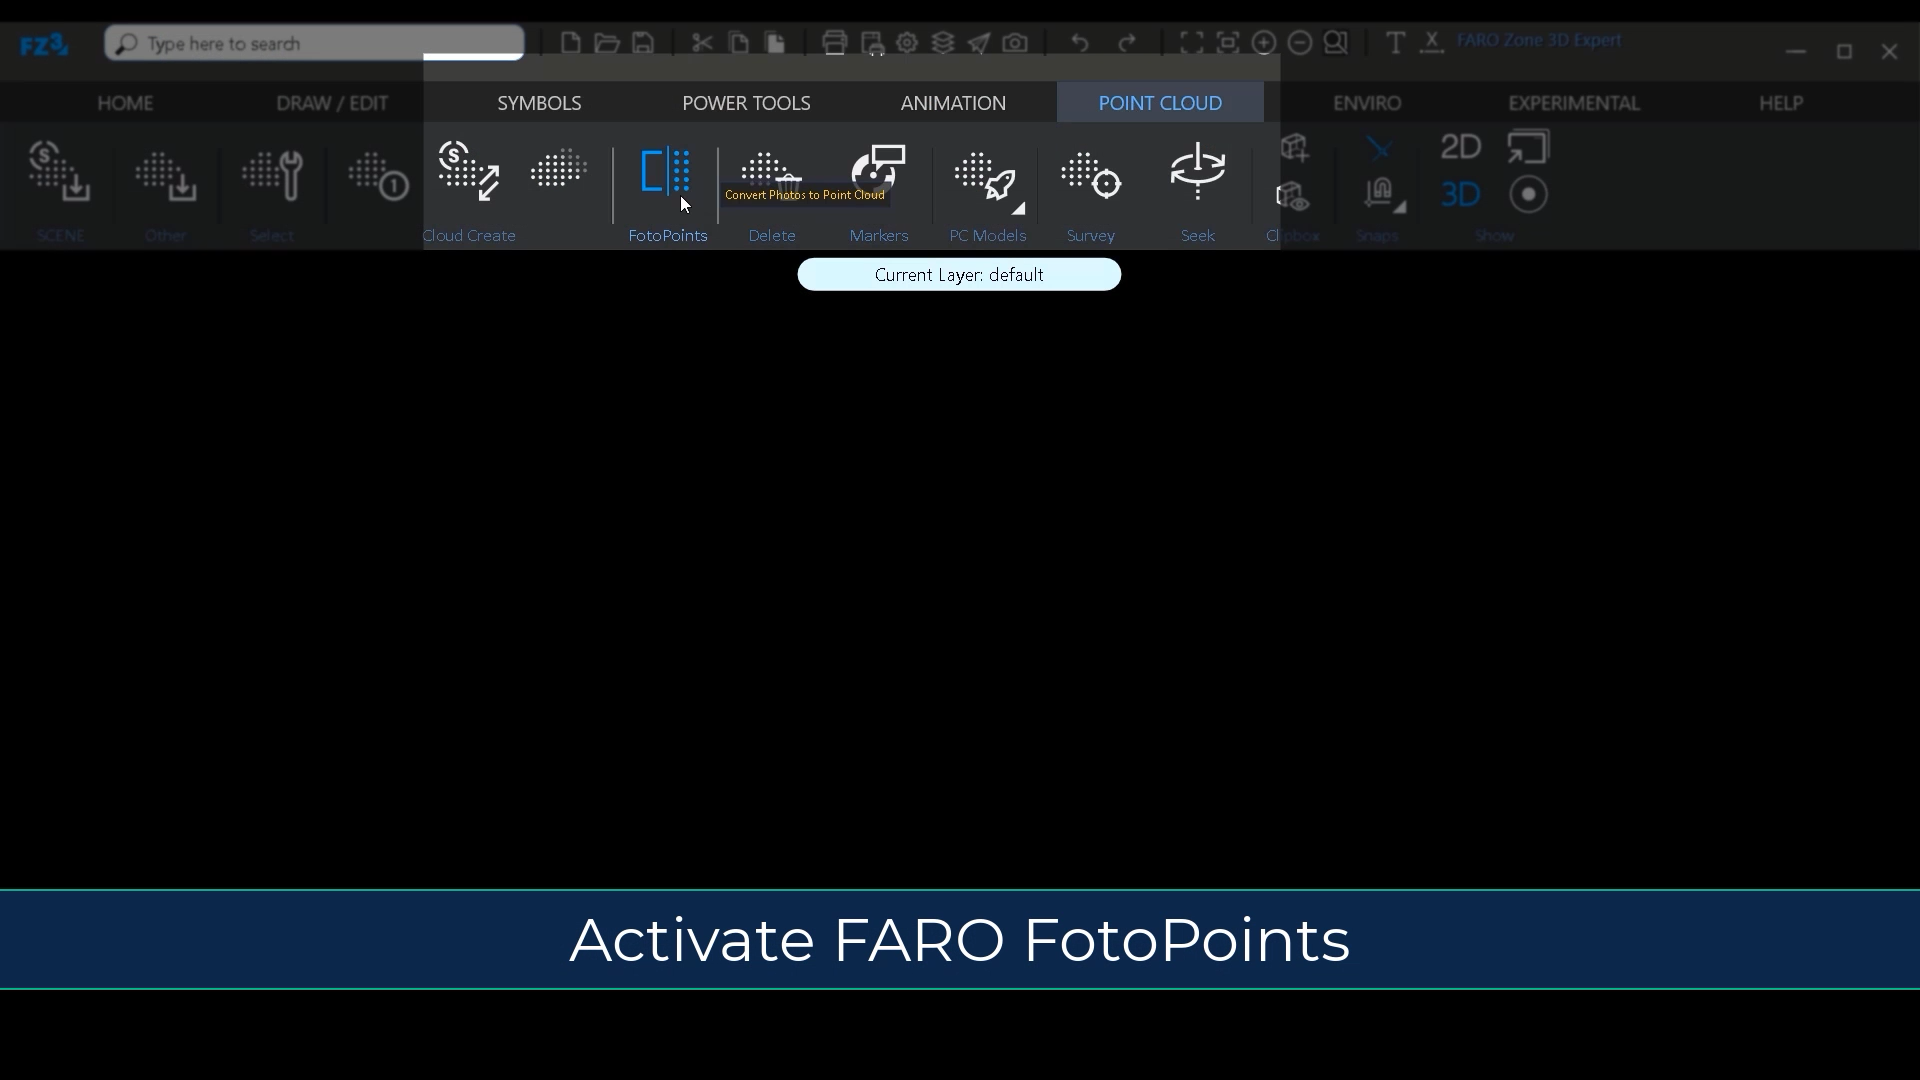
Task: Toggle the blue Snaps icon
Action: click(1380, 149)
